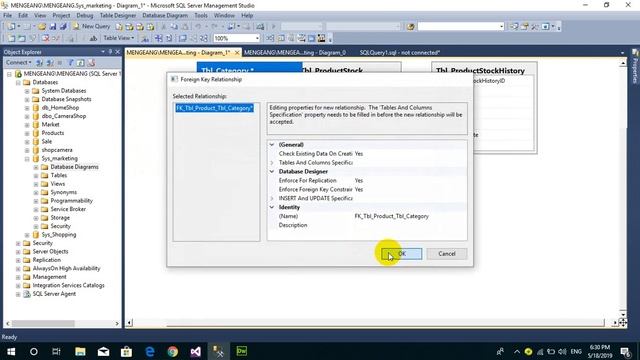Switch to the Diagram_0 tab
Image resolution: width=640 pixels, height=360 pixels.
[295, 53]
